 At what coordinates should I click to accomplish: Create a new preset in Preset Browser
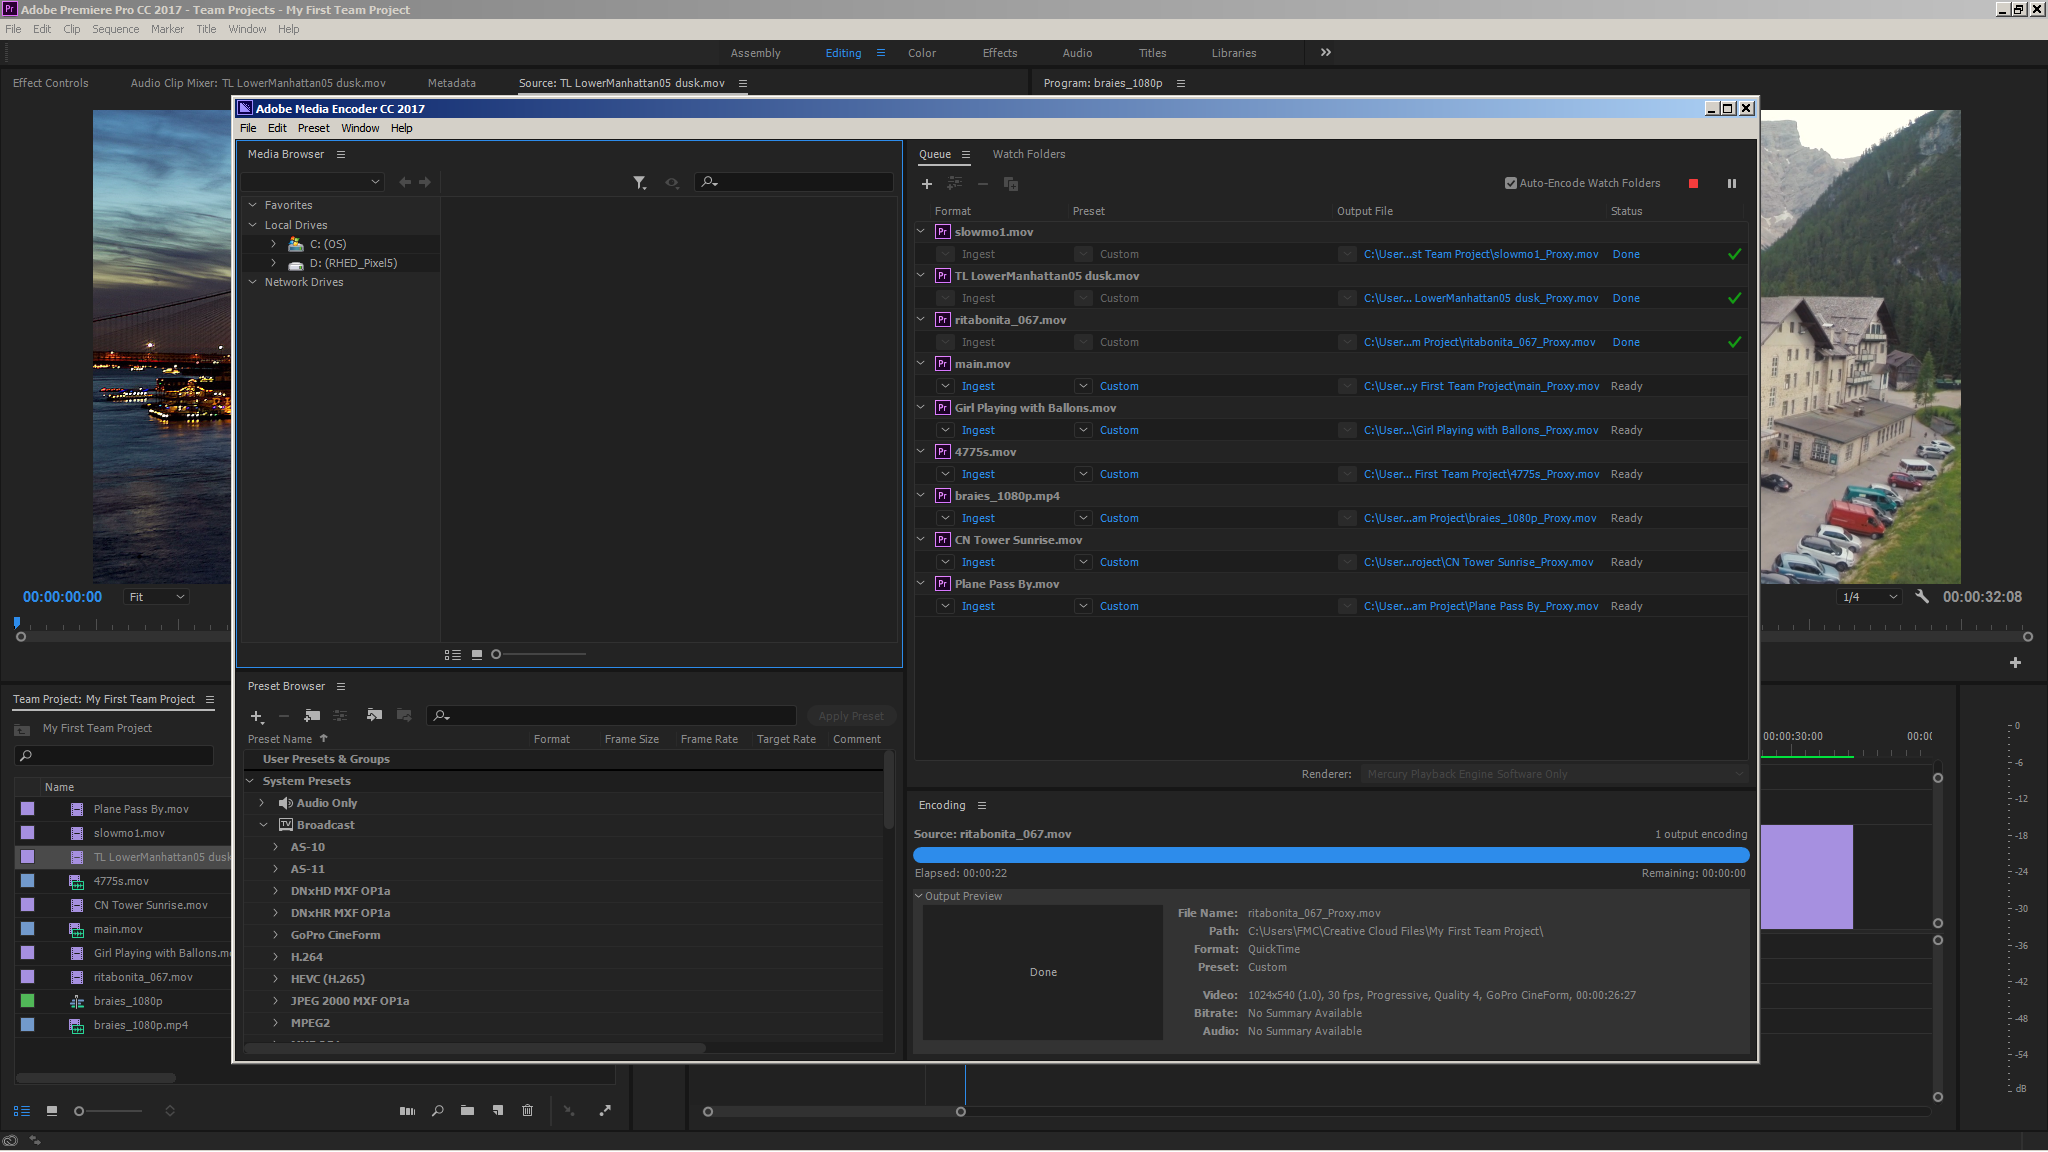[x=257, y=716]
